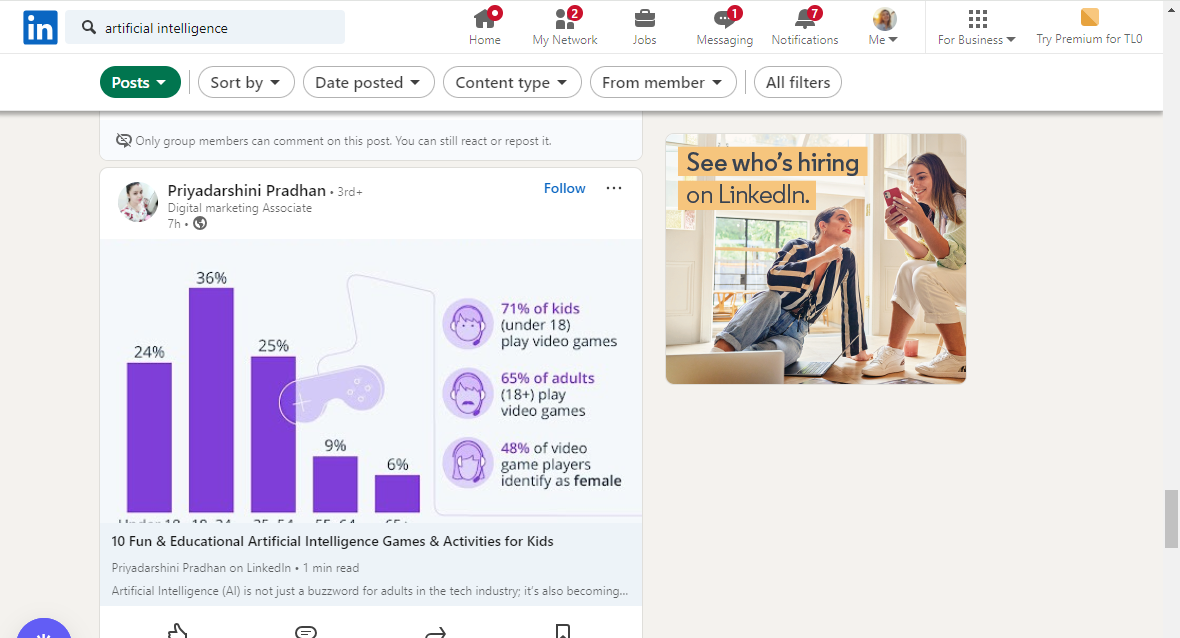This screenshot has height=638, width=1180.
Task: Click 'Priyadarshini Pradhan on LinkedIn' text
Action: click(201, 568)
